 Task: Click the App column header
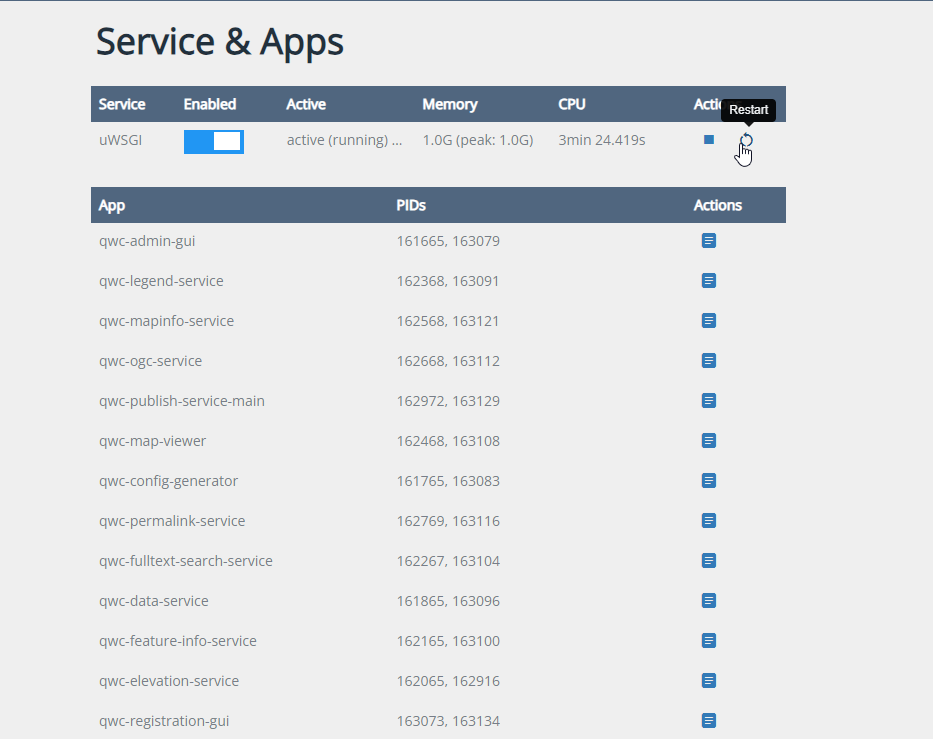(112, 205)
